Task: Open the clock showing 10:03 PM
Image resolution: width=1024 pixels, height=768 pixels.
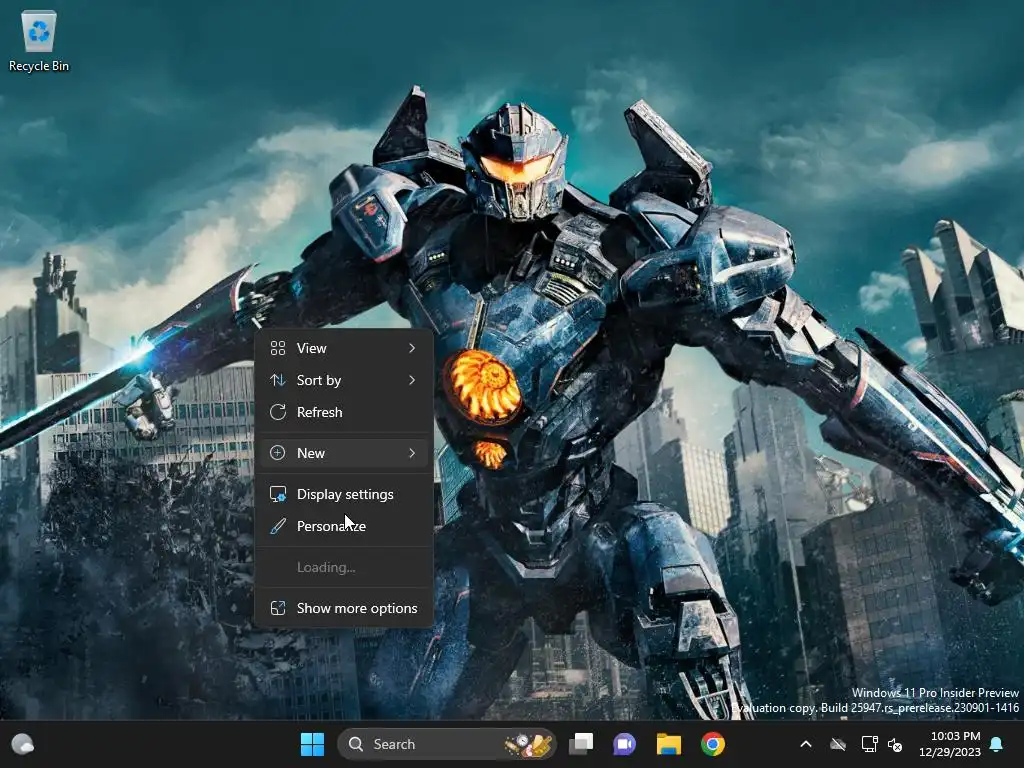Action: (x=955, y=736)
